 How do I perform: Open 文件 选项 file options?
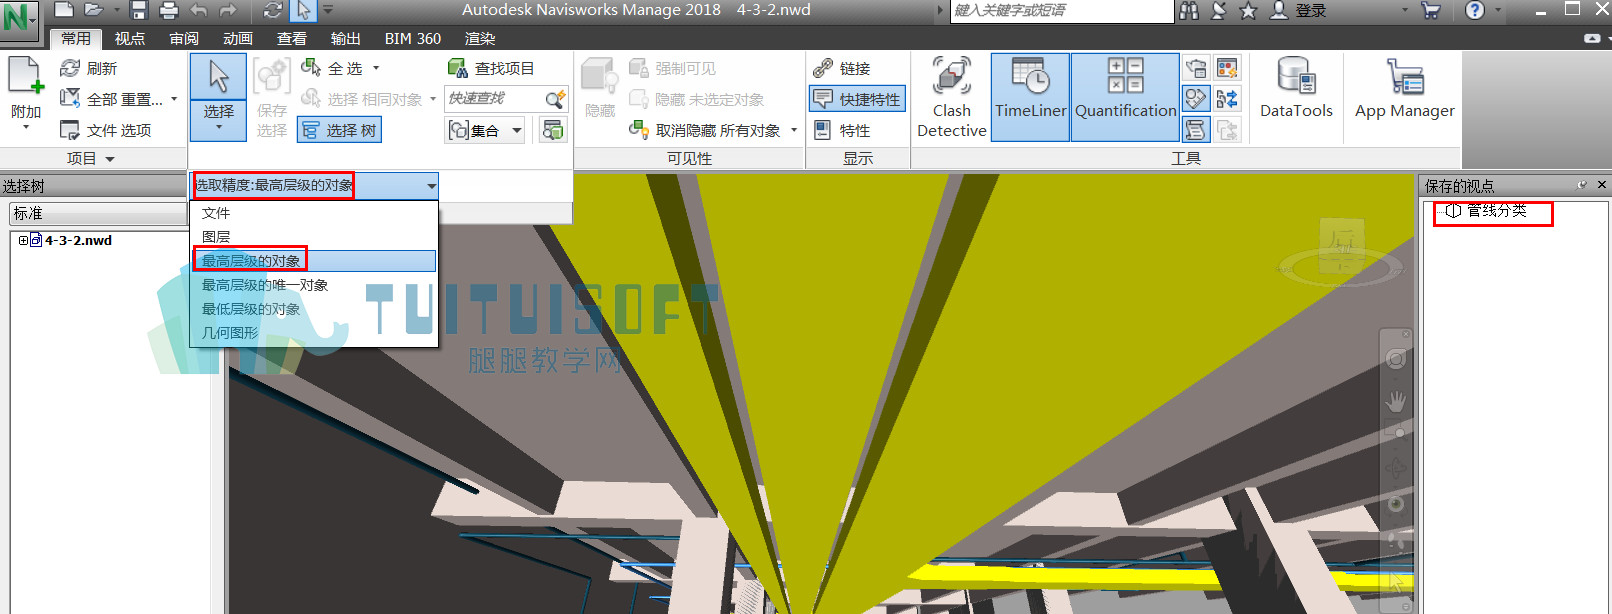click(x=105, y=130)
